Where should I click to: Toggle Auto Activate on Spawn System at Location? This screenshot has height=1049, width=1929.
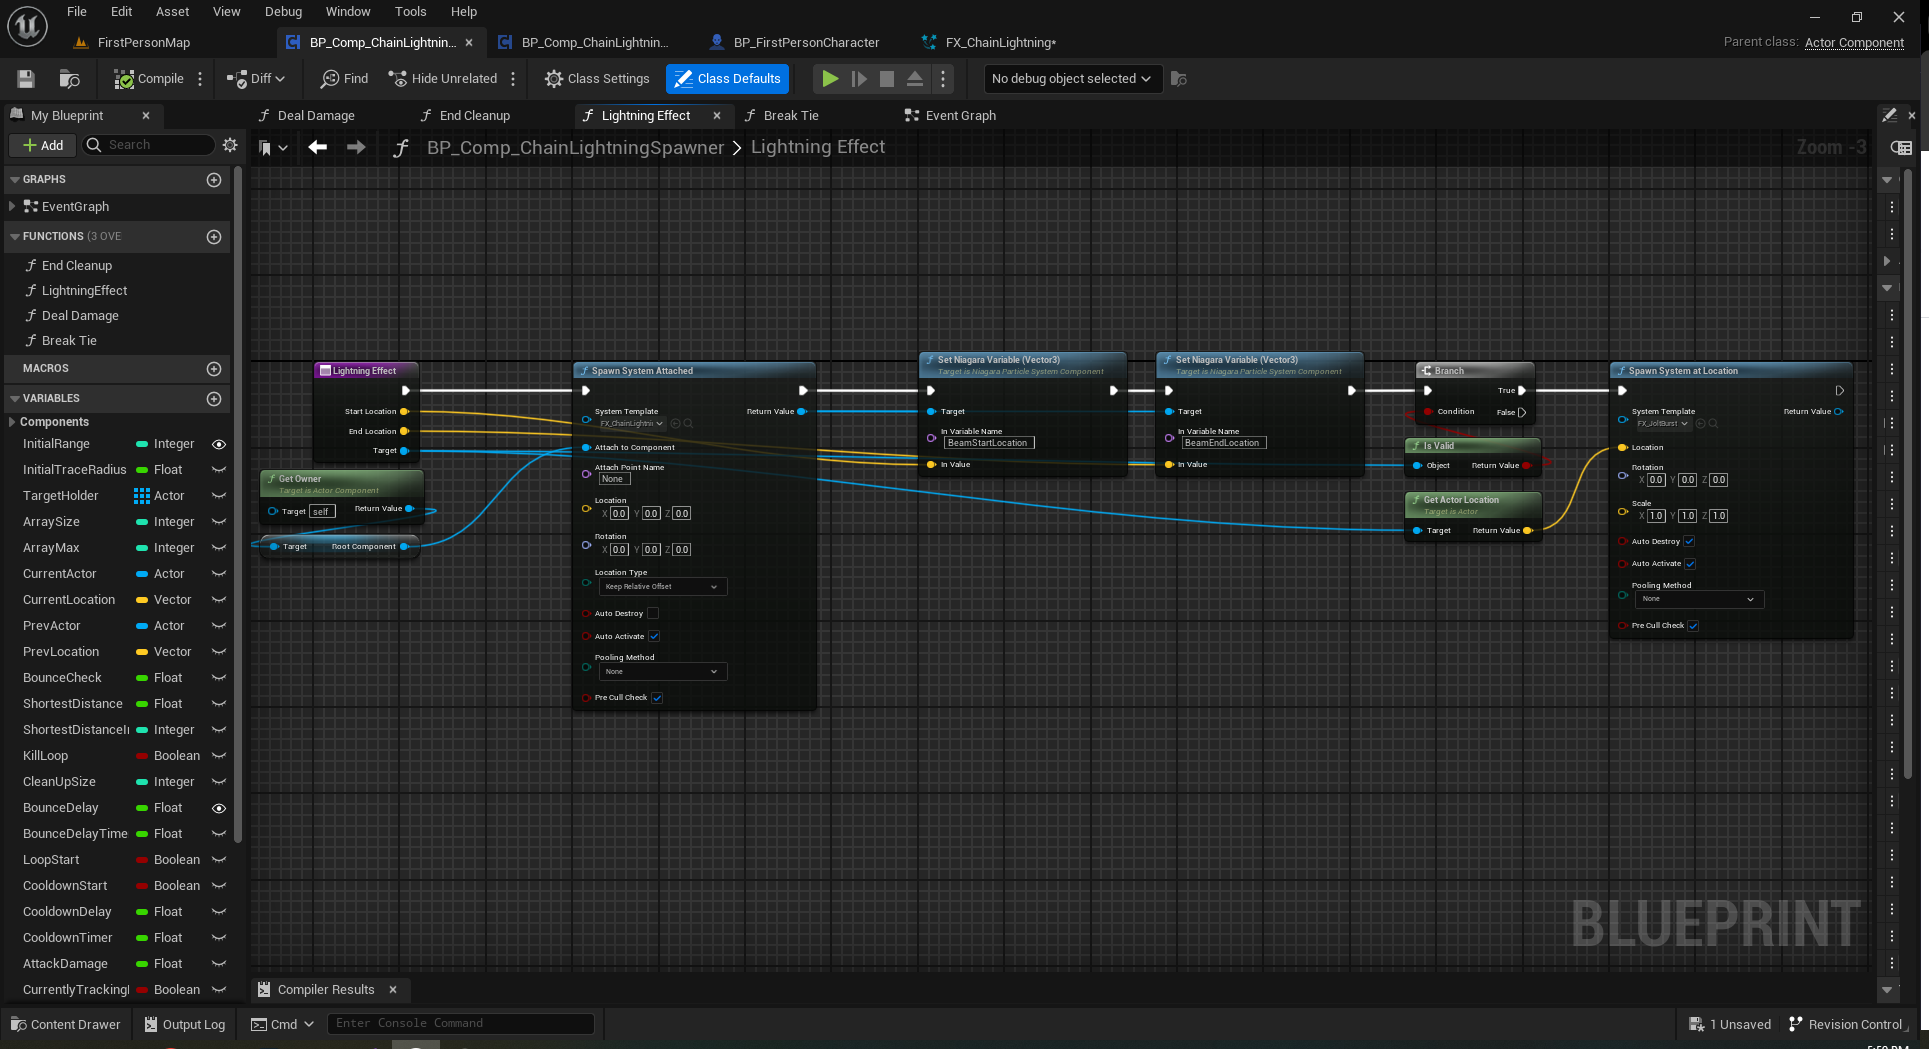tap(1690, 564)
